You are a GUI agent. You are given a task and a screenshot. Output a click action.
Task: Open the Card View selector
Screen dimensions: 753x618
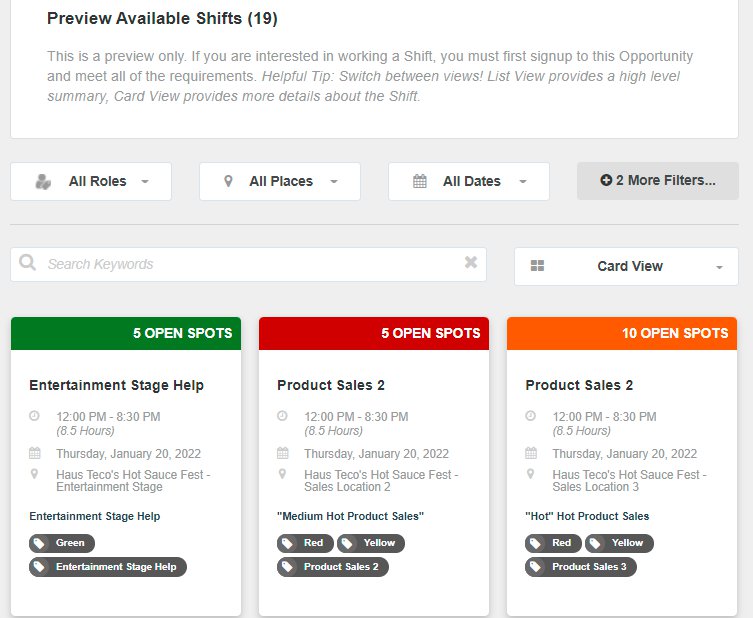point(626,267)
